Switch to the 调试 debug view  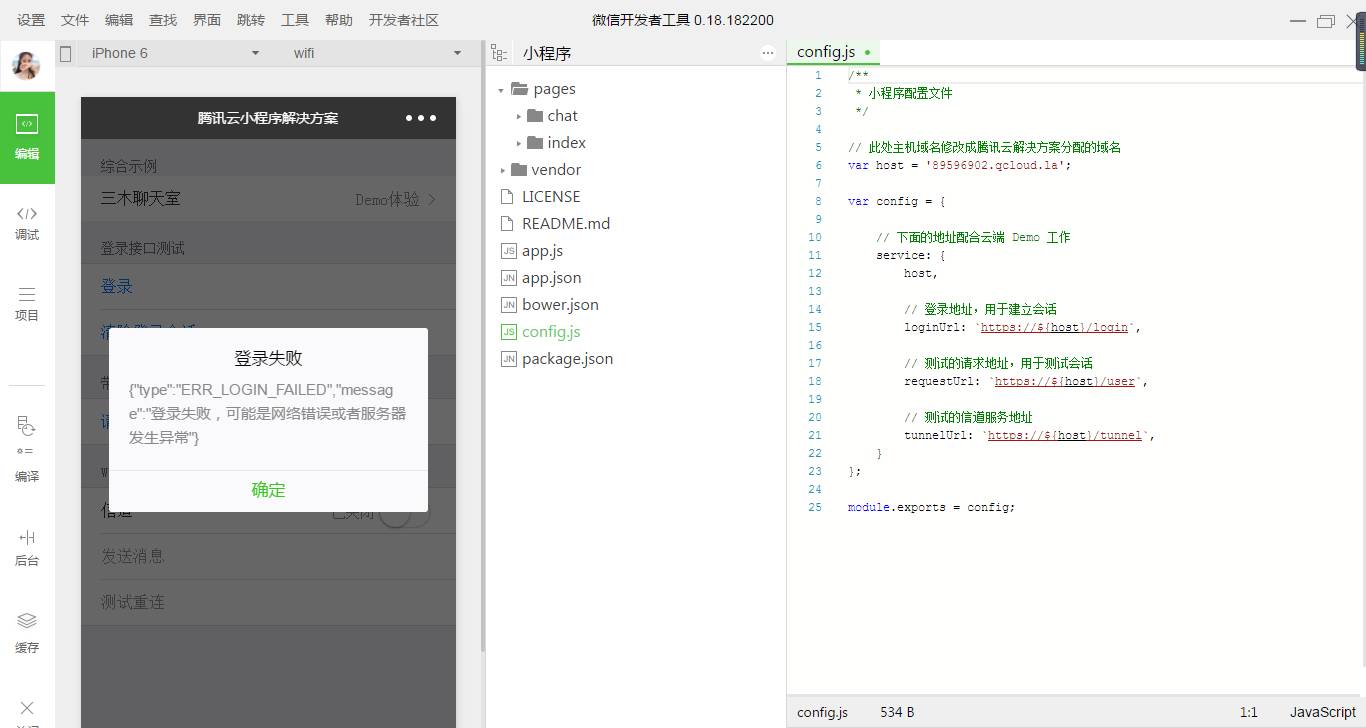tap(27, 223)
